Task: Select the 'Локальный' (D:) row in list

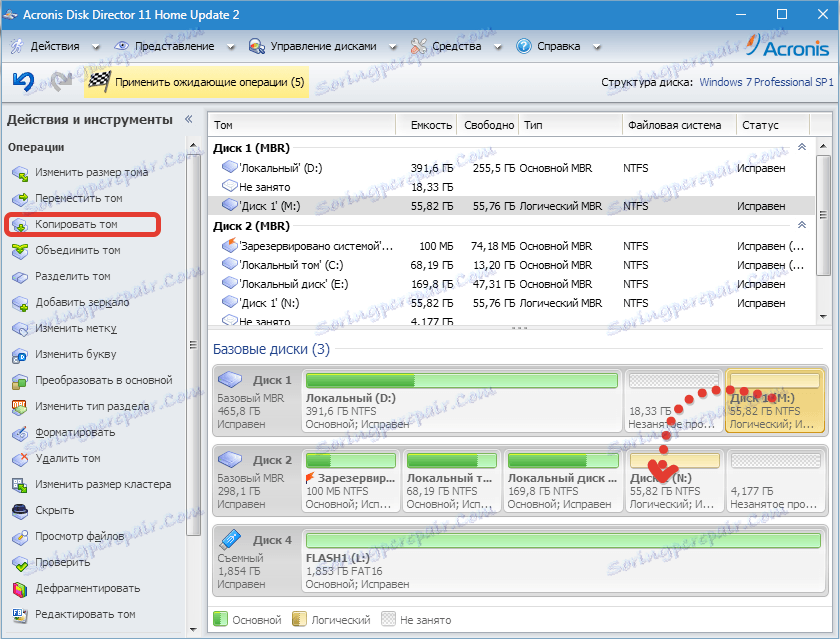Action: (x=512, y=168)
